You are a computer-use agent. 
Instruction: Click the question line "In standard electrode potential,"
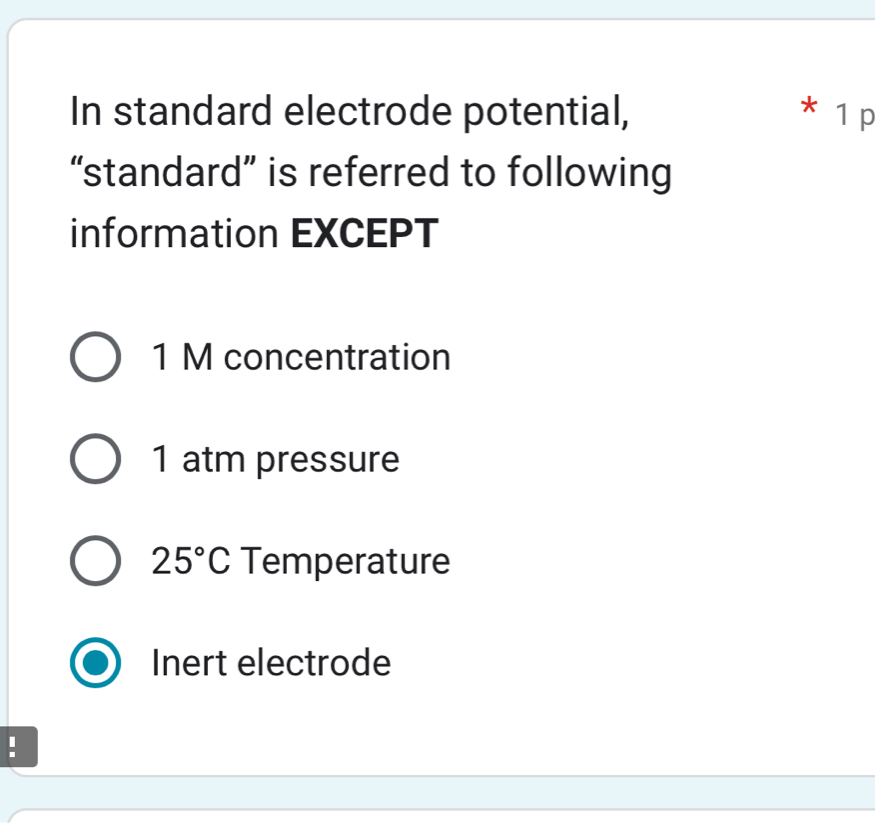351,111
